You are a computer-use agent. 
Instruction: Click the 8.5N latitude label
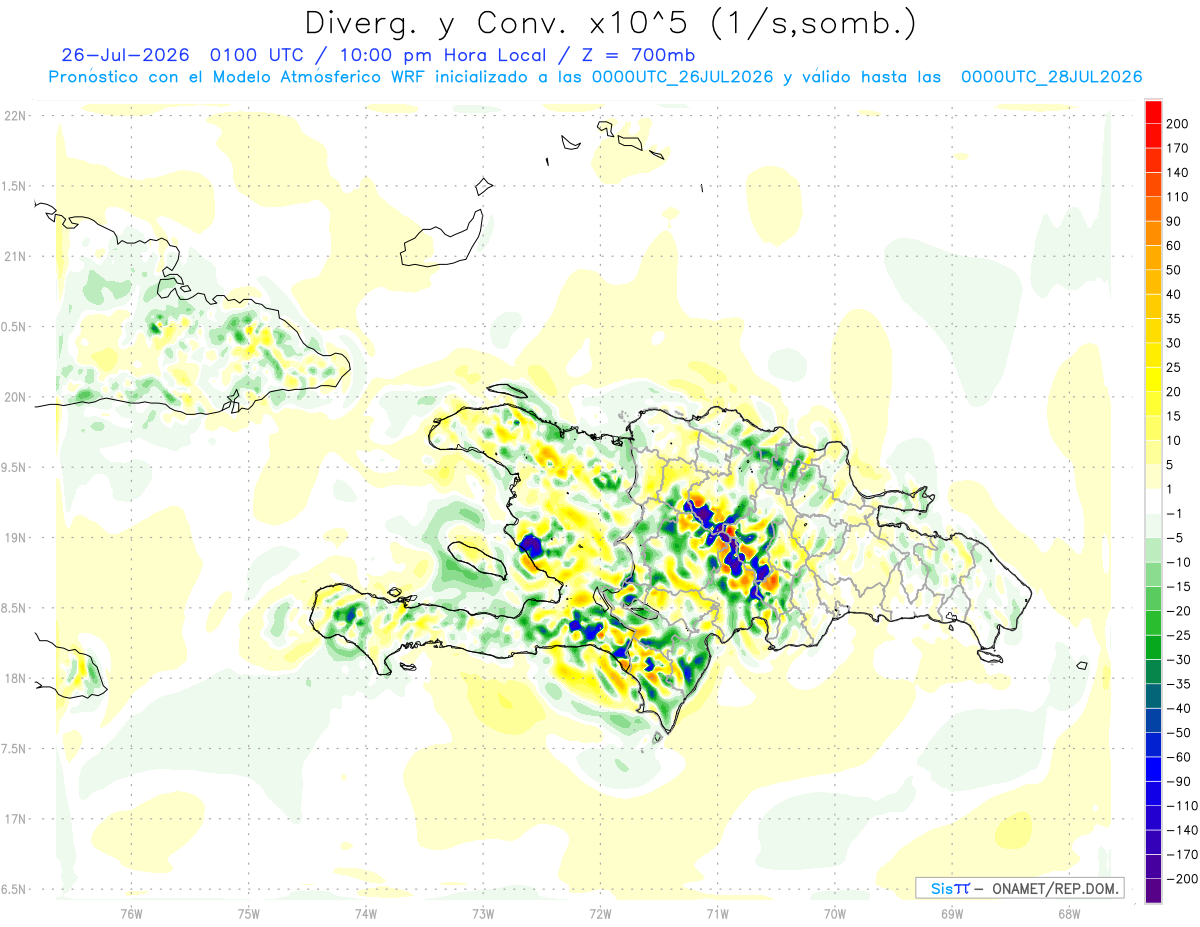(x=14, y=608)
